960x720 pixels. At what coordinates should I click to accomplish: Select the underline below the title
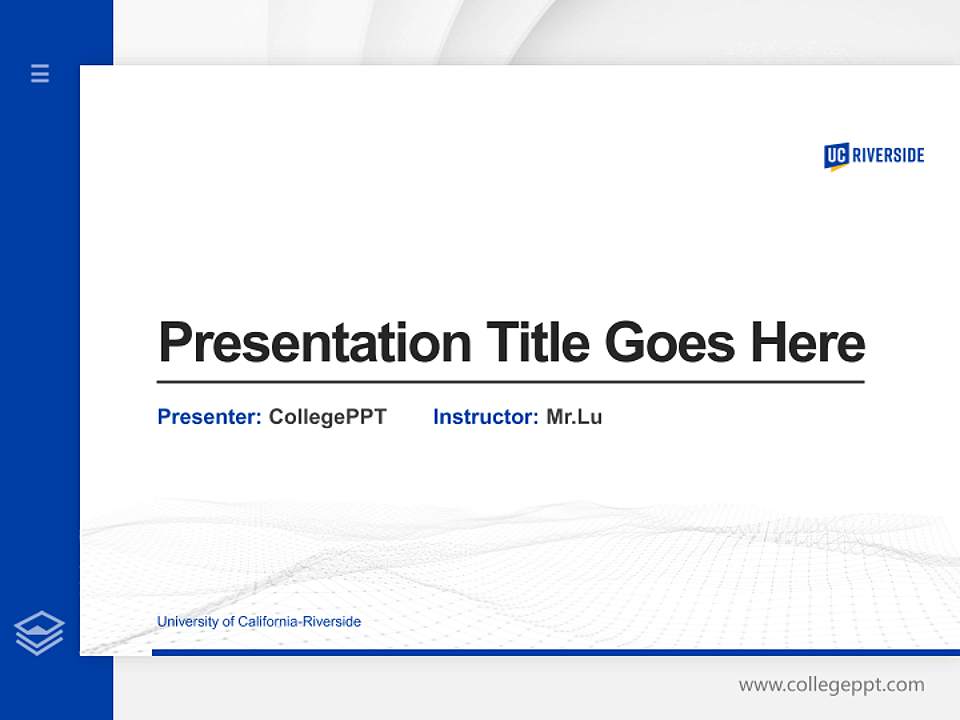[512, 380]
